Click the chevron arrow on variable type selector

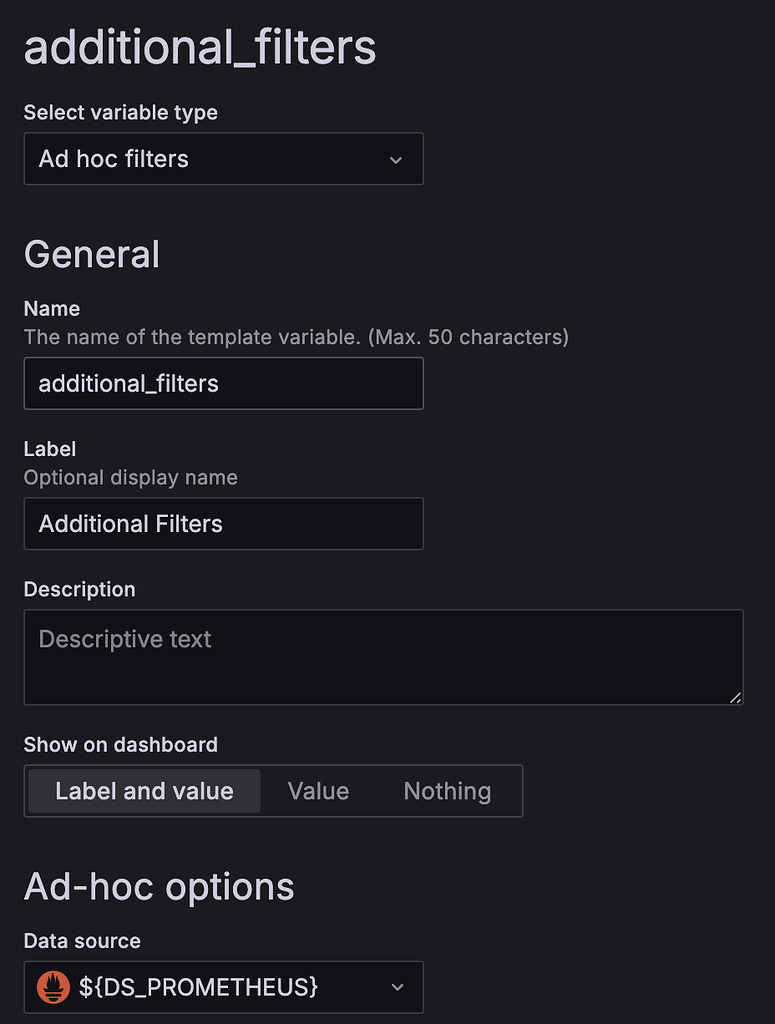click(396, 160)
